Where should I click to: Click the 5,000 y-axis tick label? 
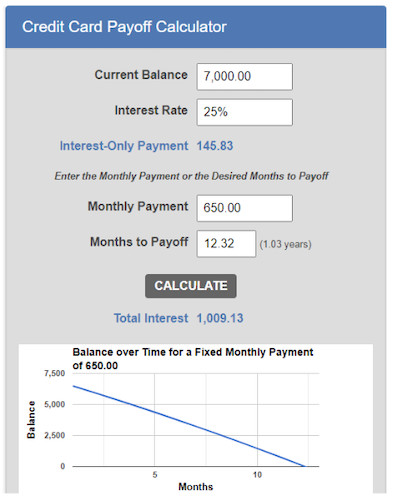click(55, 405)
